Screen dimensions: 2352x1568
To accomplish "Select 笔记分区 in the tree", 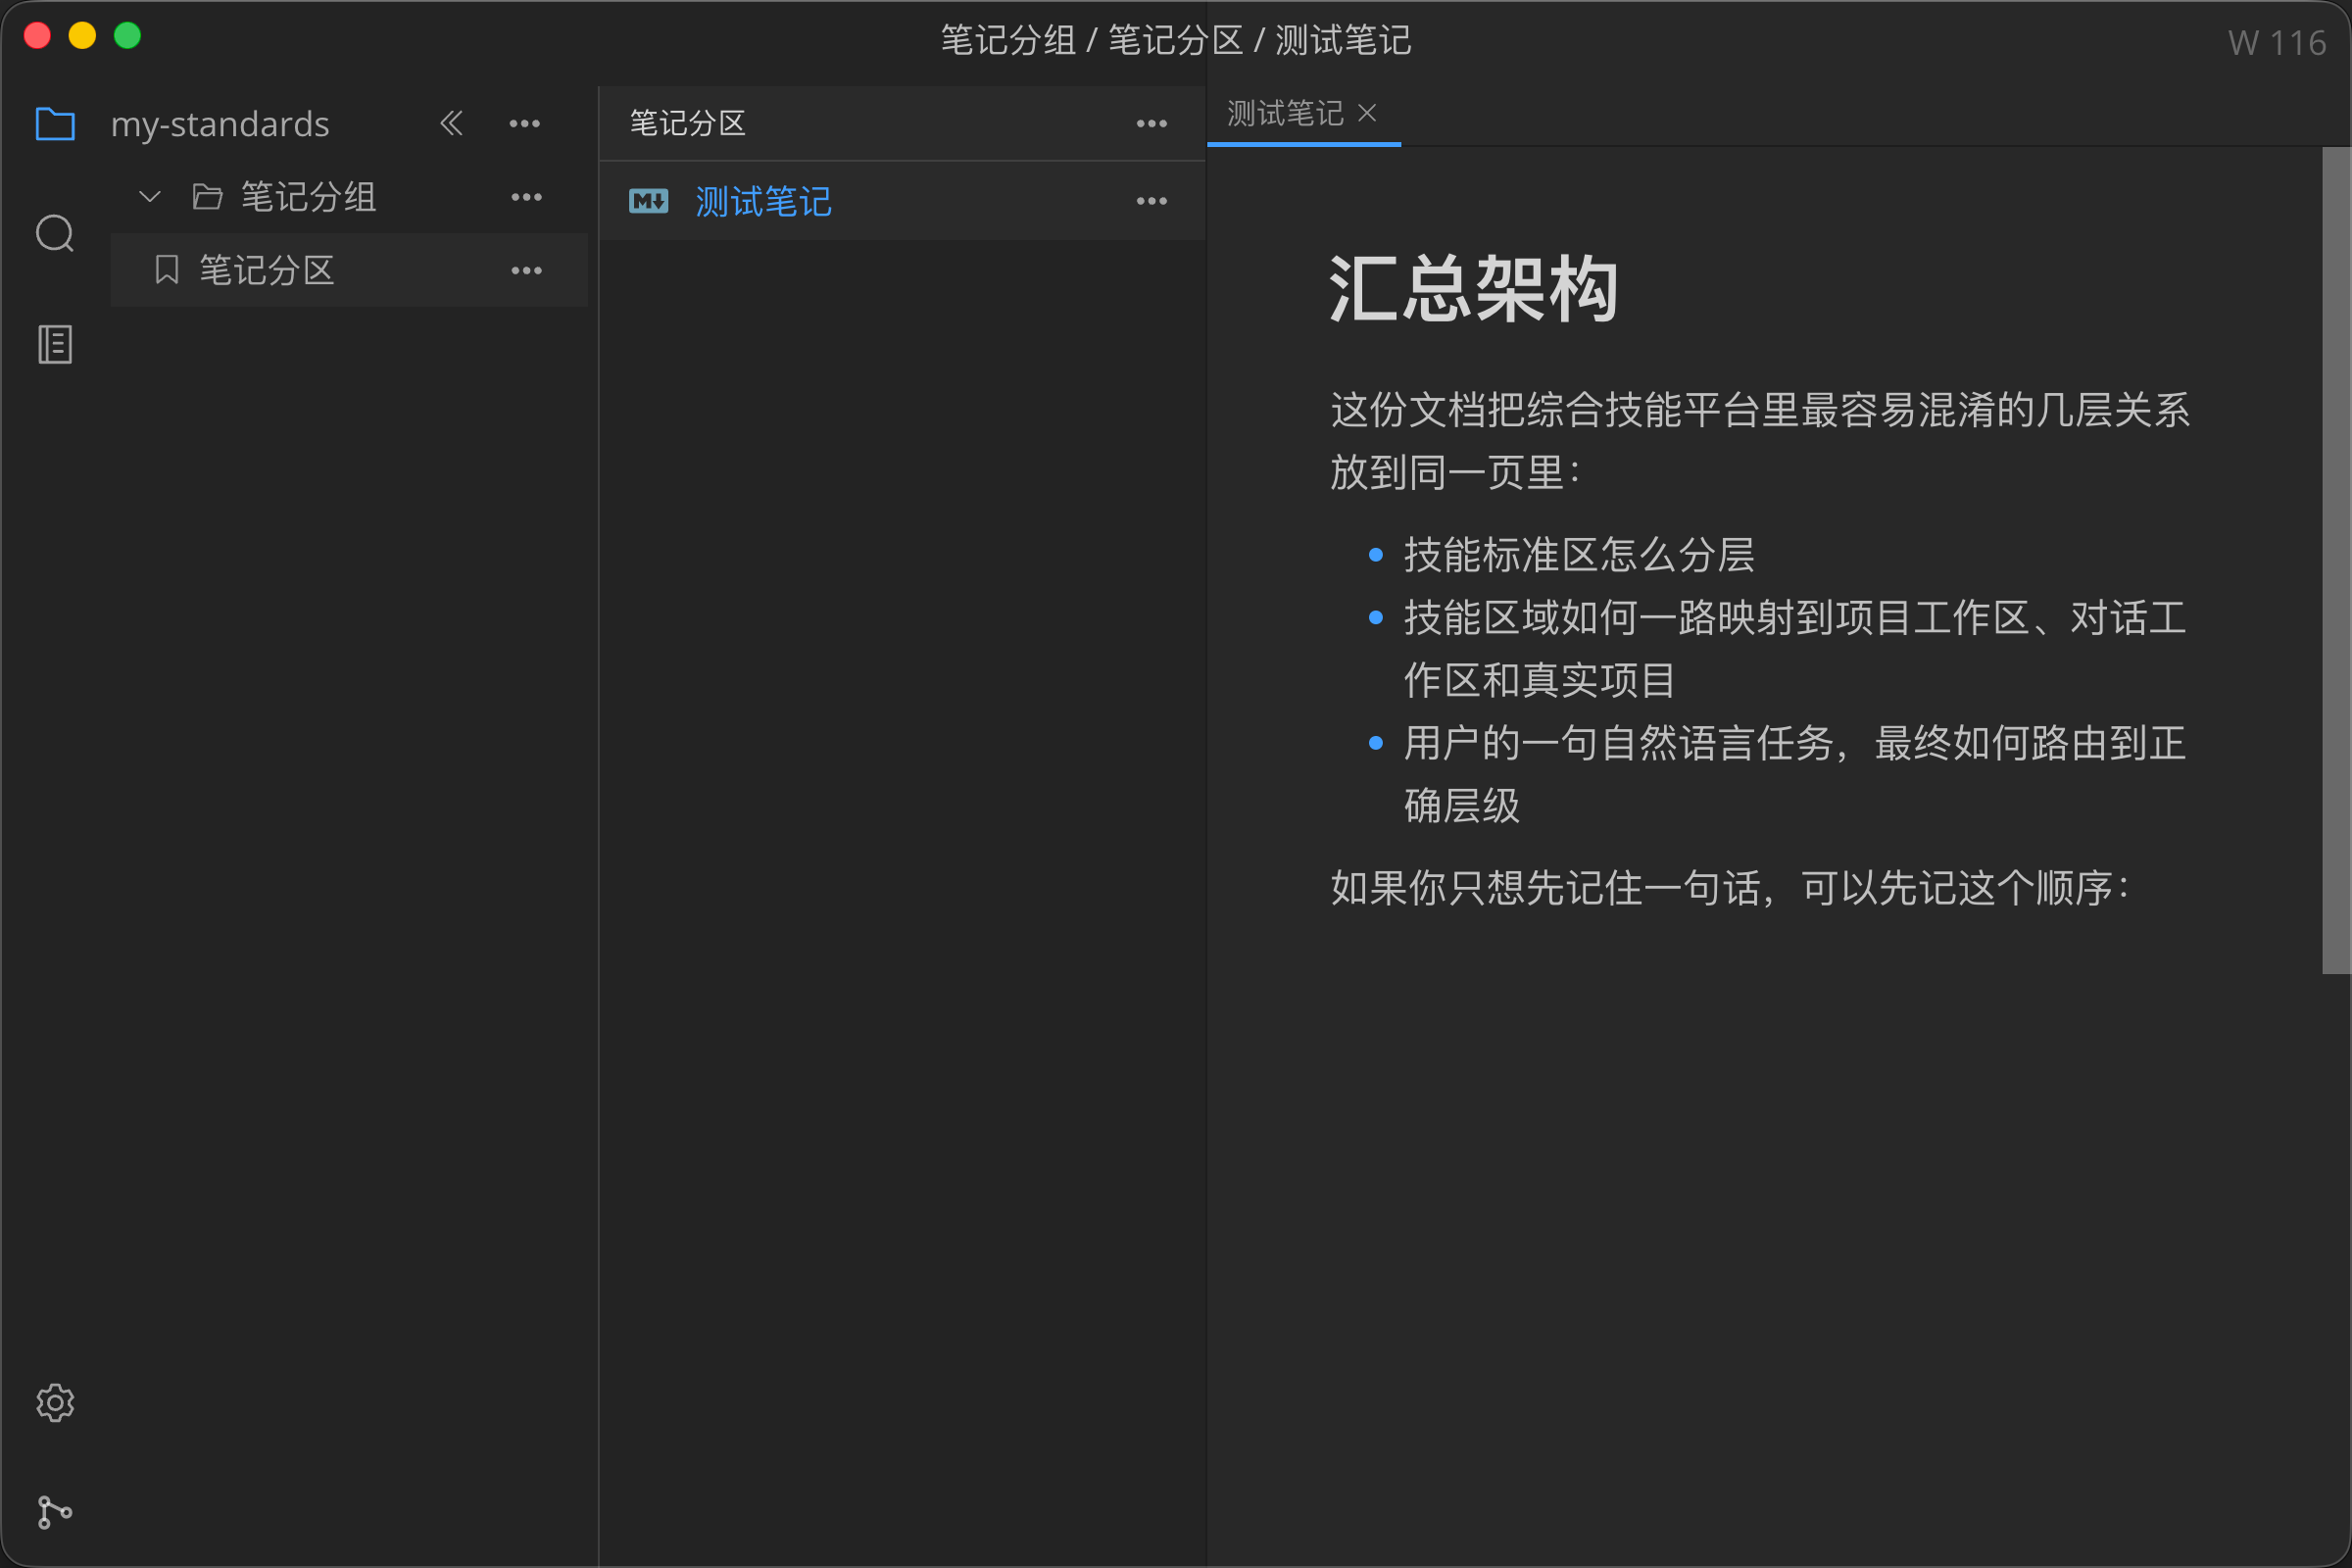I will pos(349,270).
